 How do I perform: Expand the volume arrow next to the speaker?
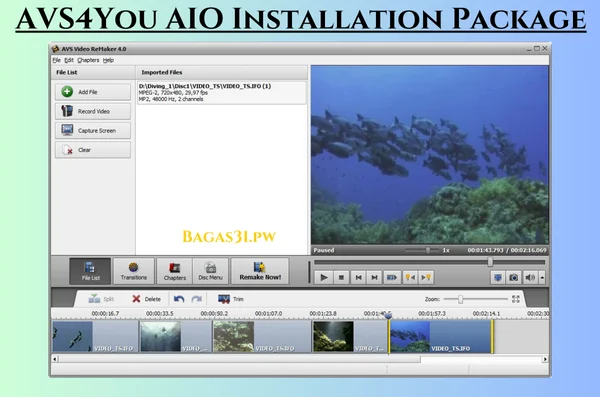pyautogui.click(x=542, y=277)
